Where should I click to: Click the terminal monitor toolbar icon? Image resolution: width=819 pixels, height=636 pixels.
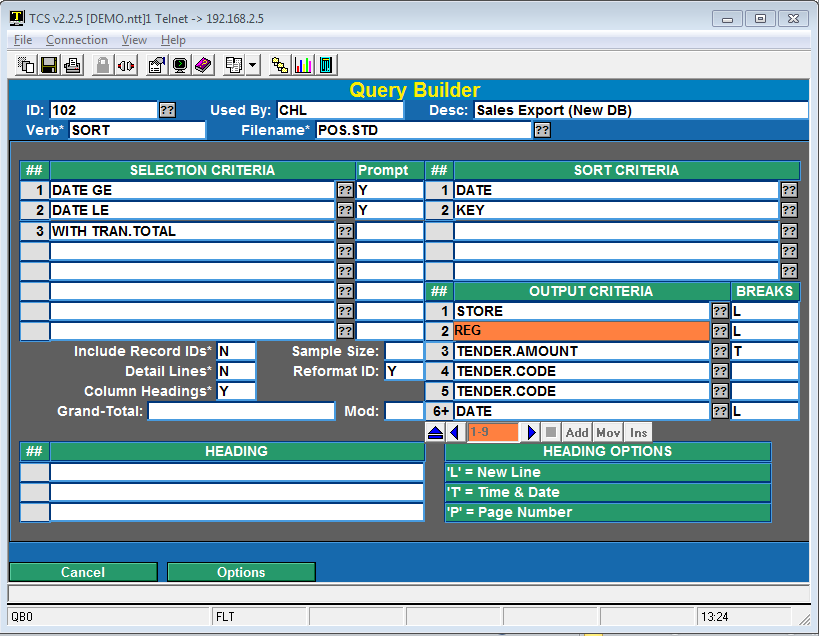[180, 66]
